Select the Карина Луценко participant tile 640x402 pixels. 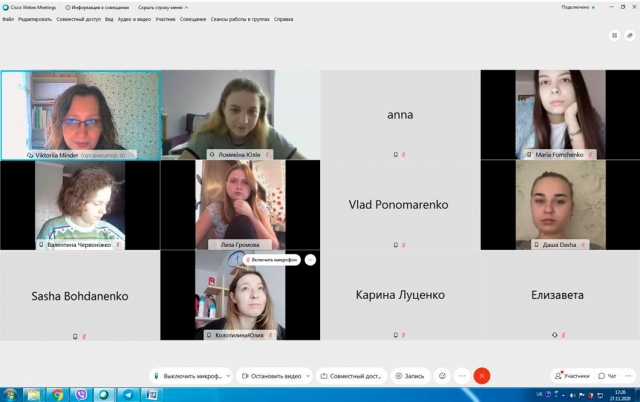(400, 295)
